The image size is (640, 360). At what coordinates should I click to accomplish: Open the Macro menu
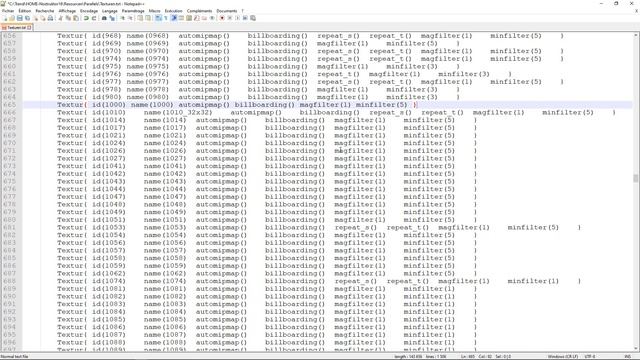click(x=155, y=11)
